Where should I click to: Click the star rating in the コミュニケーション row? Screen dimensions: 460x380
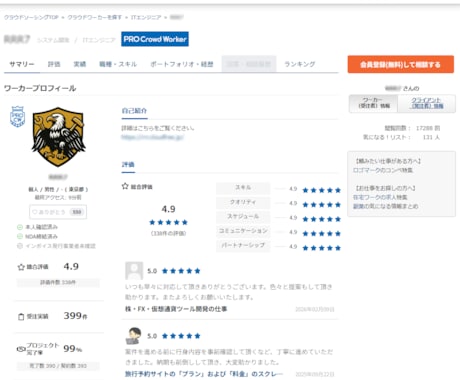tap(321, 233)
